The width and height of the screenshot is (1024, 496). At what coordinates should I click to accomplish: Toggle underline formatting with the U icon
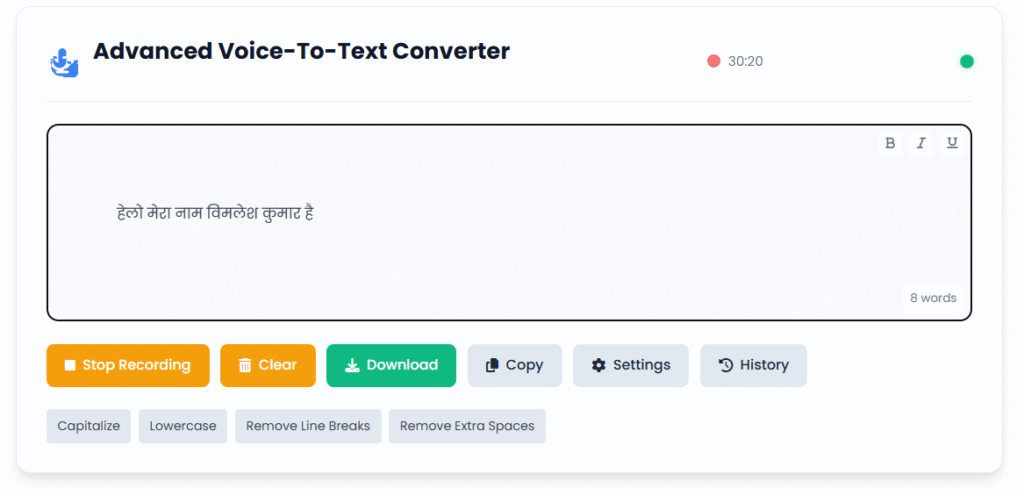coord(952,144)
